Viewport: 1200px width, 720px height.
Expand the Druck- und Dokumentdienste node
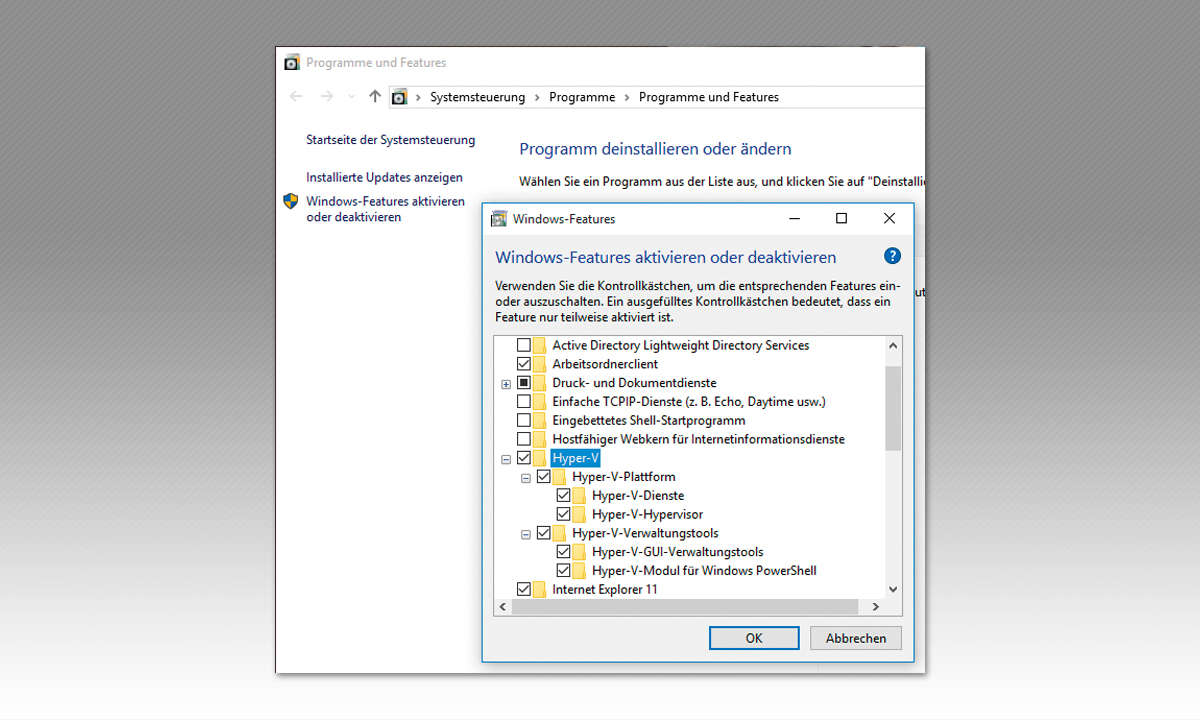pyautogui.click(x=506, y=384)
